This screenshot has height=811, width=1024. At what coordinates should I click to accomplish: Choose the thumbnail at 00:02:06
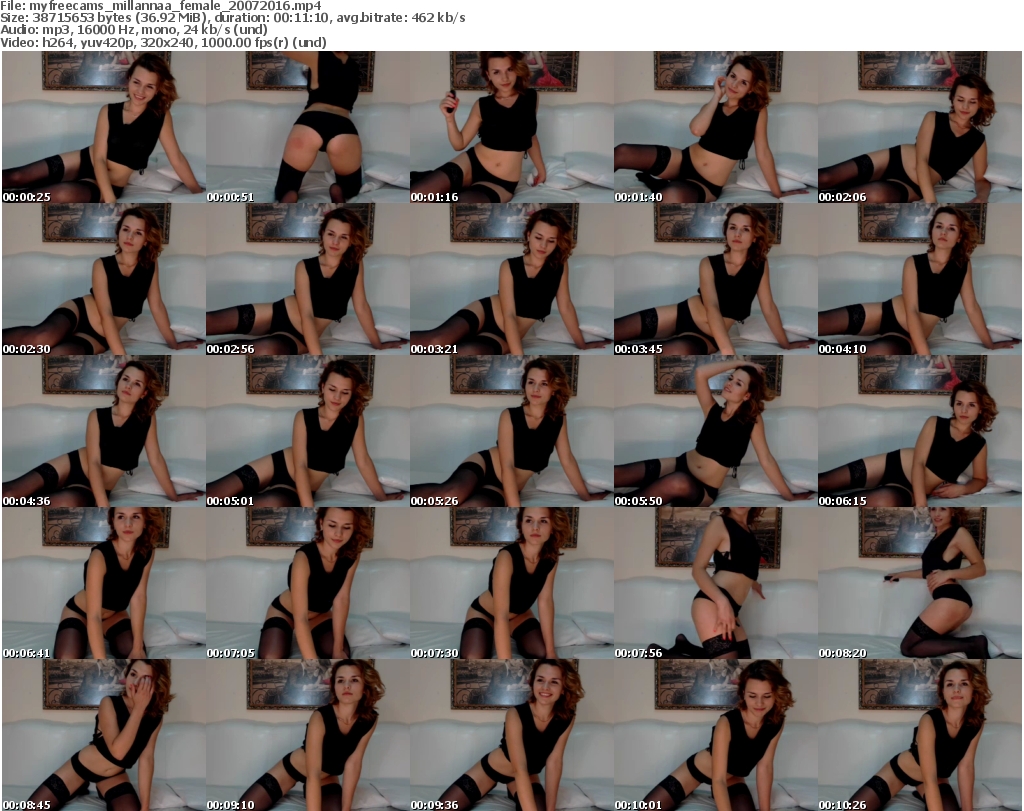pyautogui.click(x=920, y=127)
